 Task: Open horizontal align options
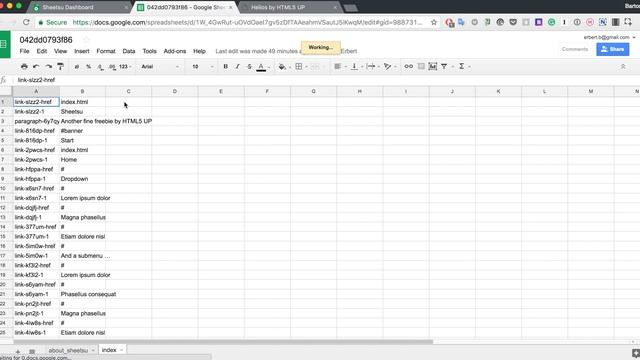[x=338, y=67]
